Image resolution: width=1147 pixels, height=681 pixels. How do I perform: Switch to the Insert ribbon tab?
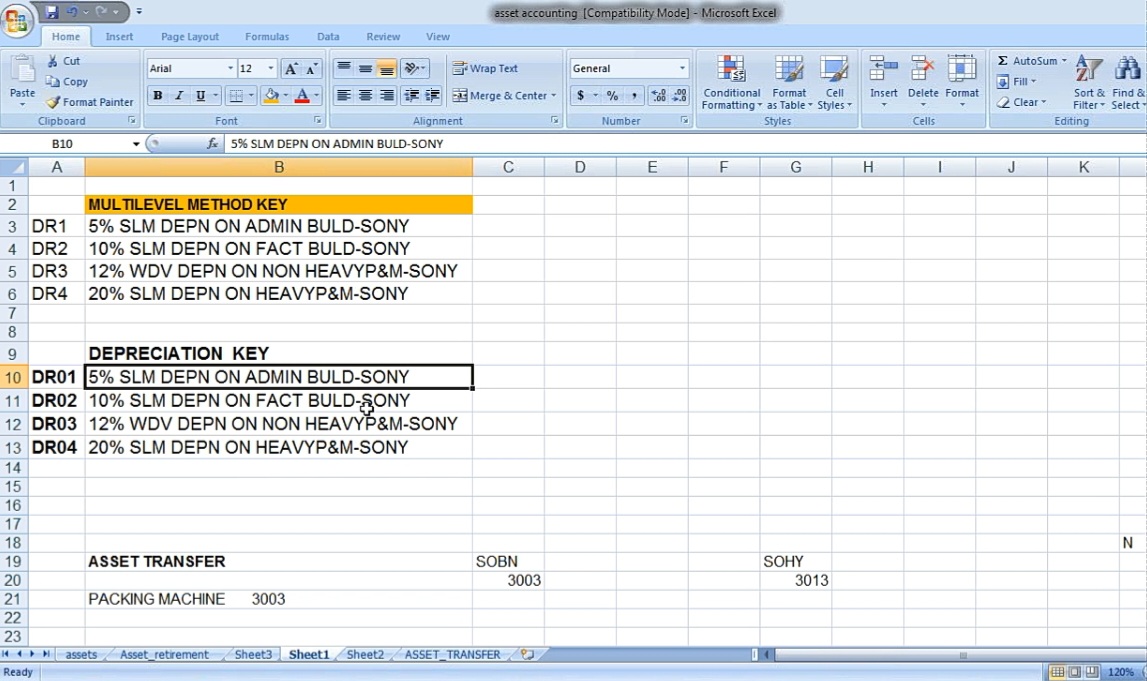[x=119, y=37]
